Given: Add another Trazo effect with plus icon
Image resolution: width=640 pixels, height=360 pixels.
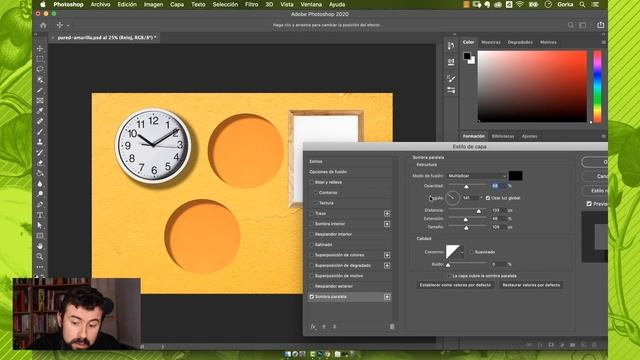Looking at the screenshot, I should pos(387,213).
